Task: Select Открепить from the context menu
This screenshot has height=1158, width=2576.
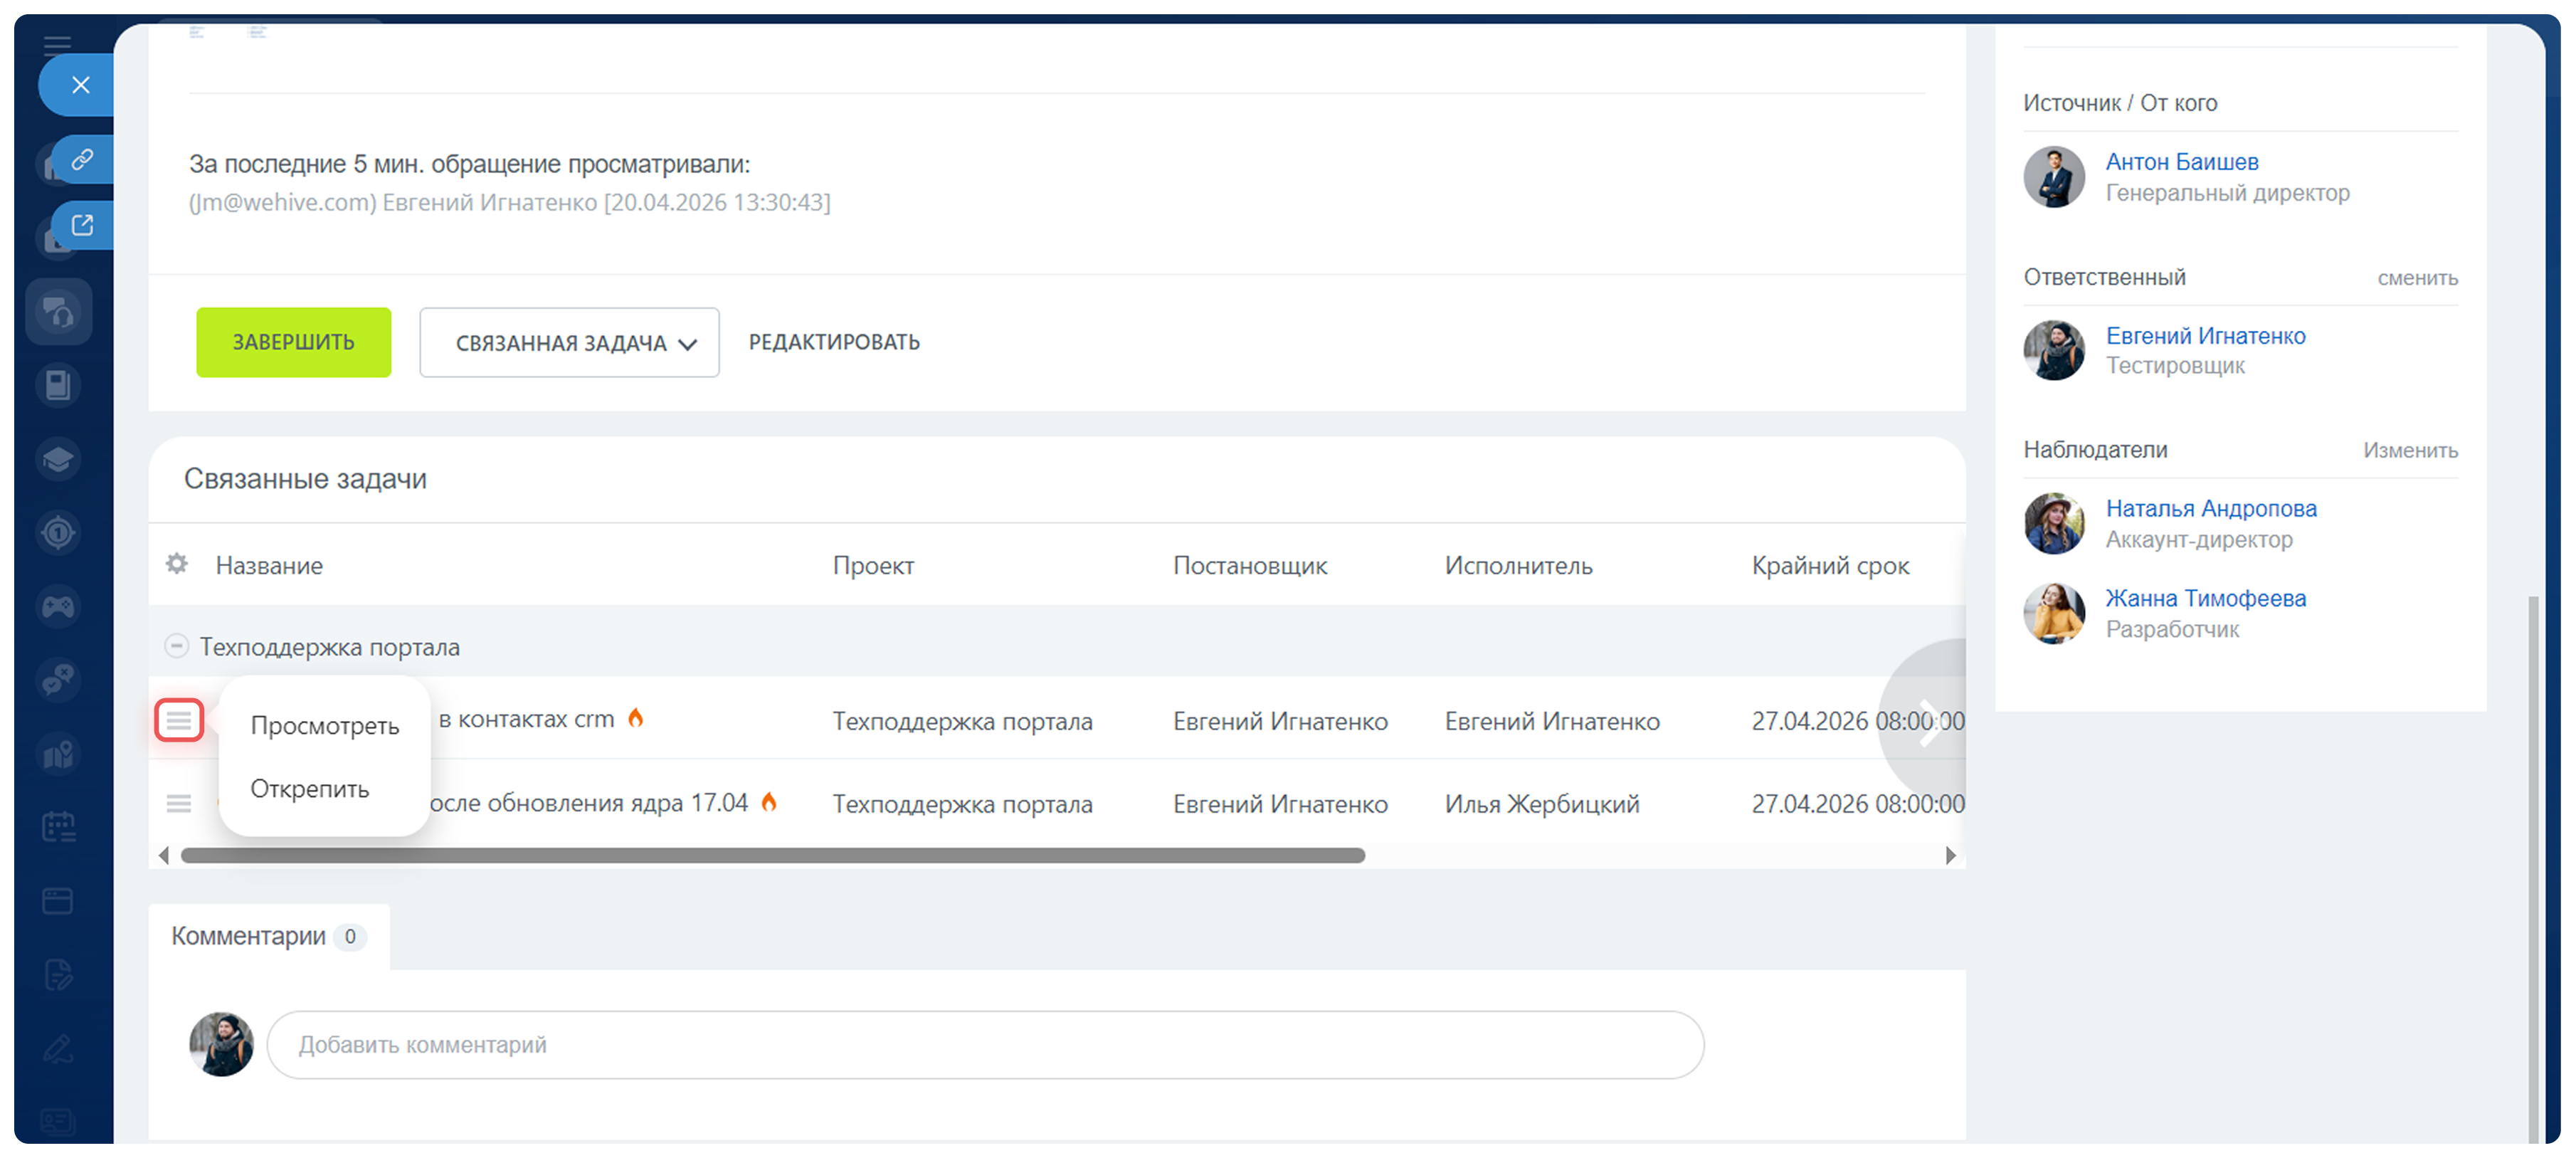Action: pos(309,789)
